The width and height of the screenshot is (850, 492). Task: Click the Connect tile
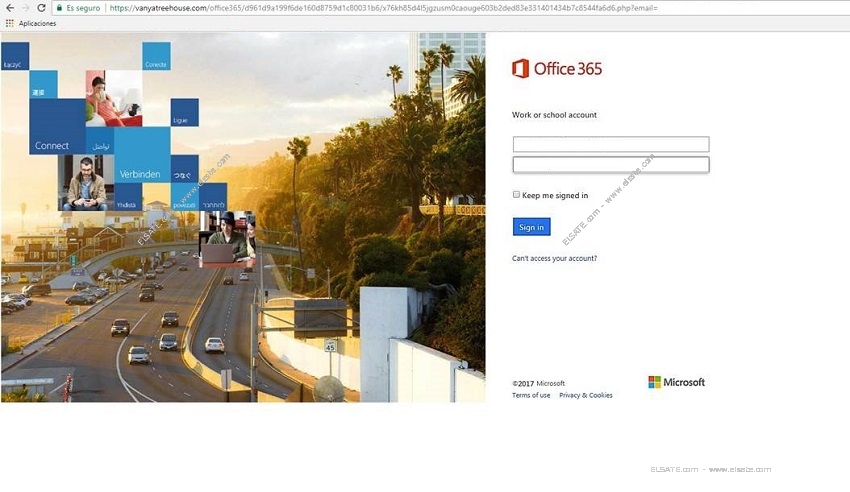coord(57,126)
